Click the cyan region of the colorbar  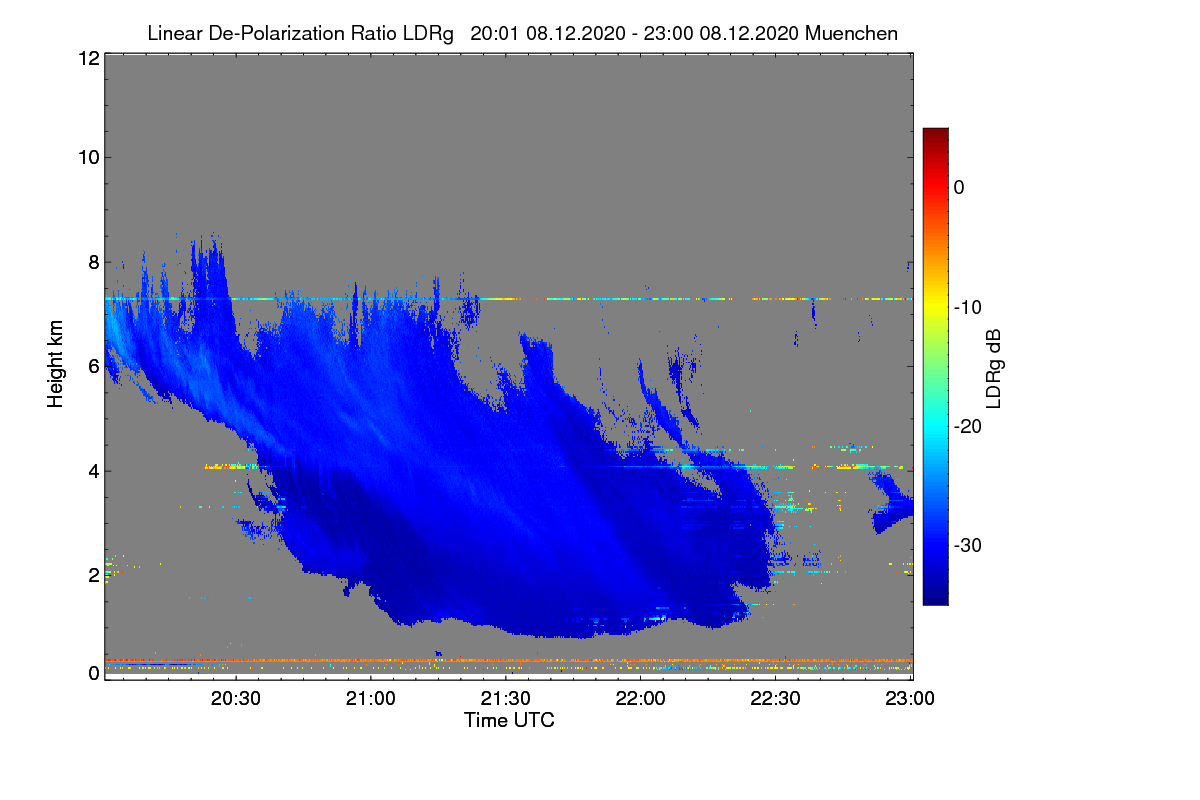935,426
